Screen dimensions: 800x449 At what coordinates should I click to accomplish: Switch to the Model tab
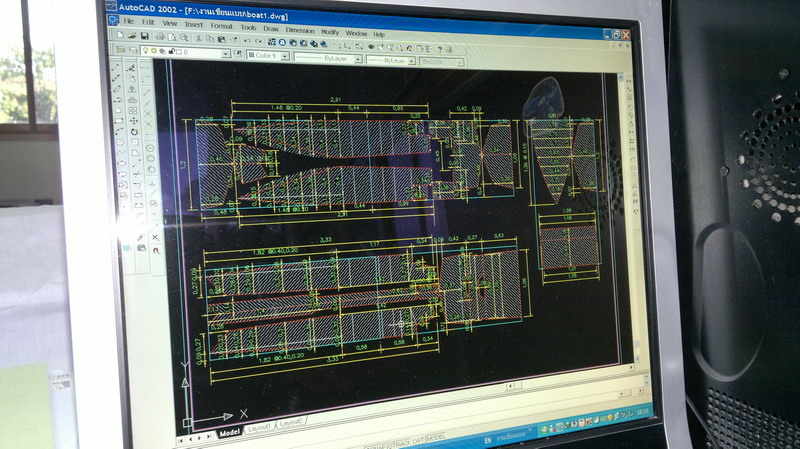[229, 433]
